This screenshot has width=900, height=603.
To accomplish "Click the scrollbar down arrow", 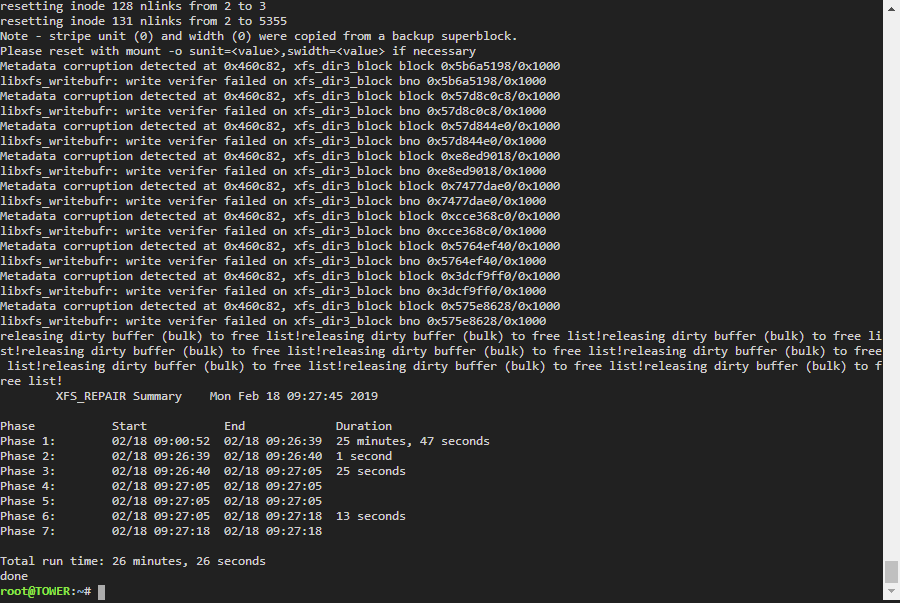I will (891, 592).
